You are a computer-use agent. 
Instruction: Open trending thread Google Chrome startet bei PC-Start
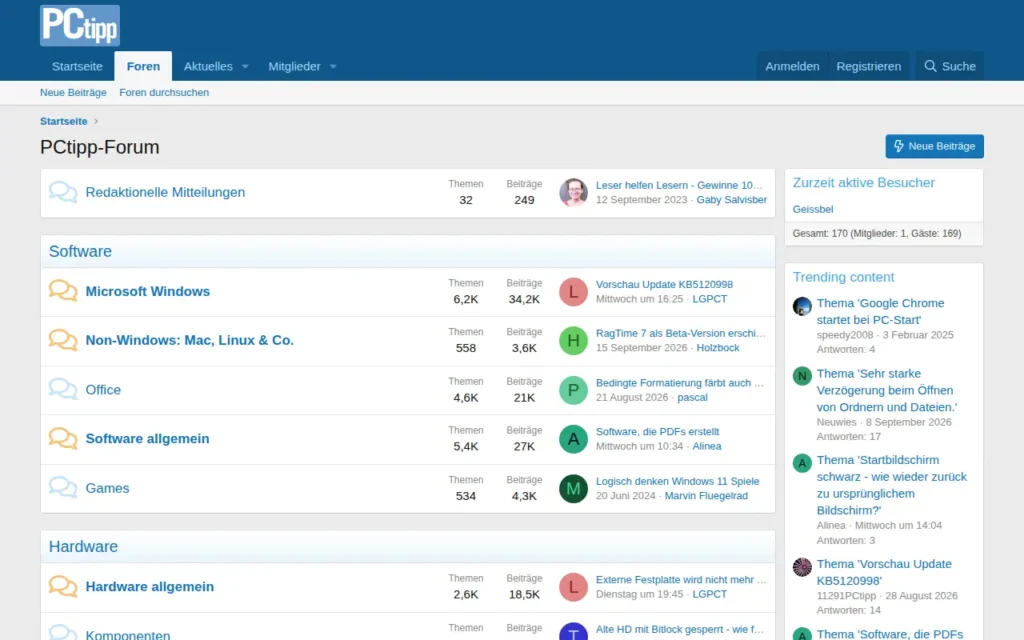[880, 312]
